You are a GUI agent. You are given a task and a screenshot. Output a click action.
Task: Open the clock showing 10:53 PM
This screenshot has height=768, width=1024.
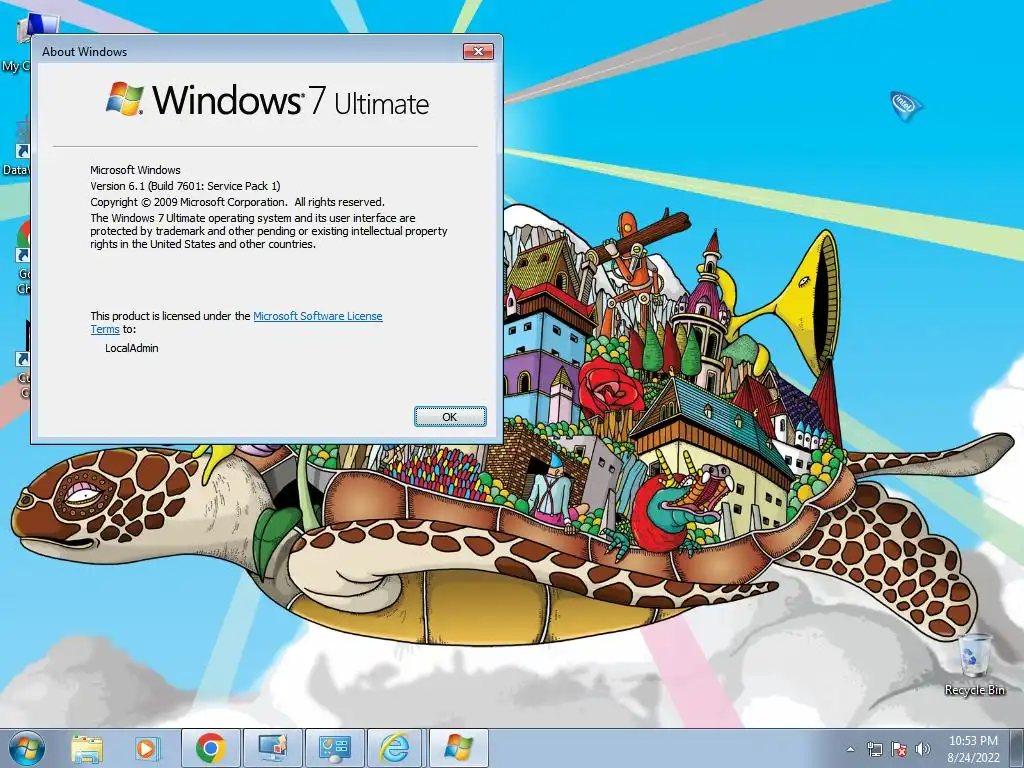click(973, 749)
